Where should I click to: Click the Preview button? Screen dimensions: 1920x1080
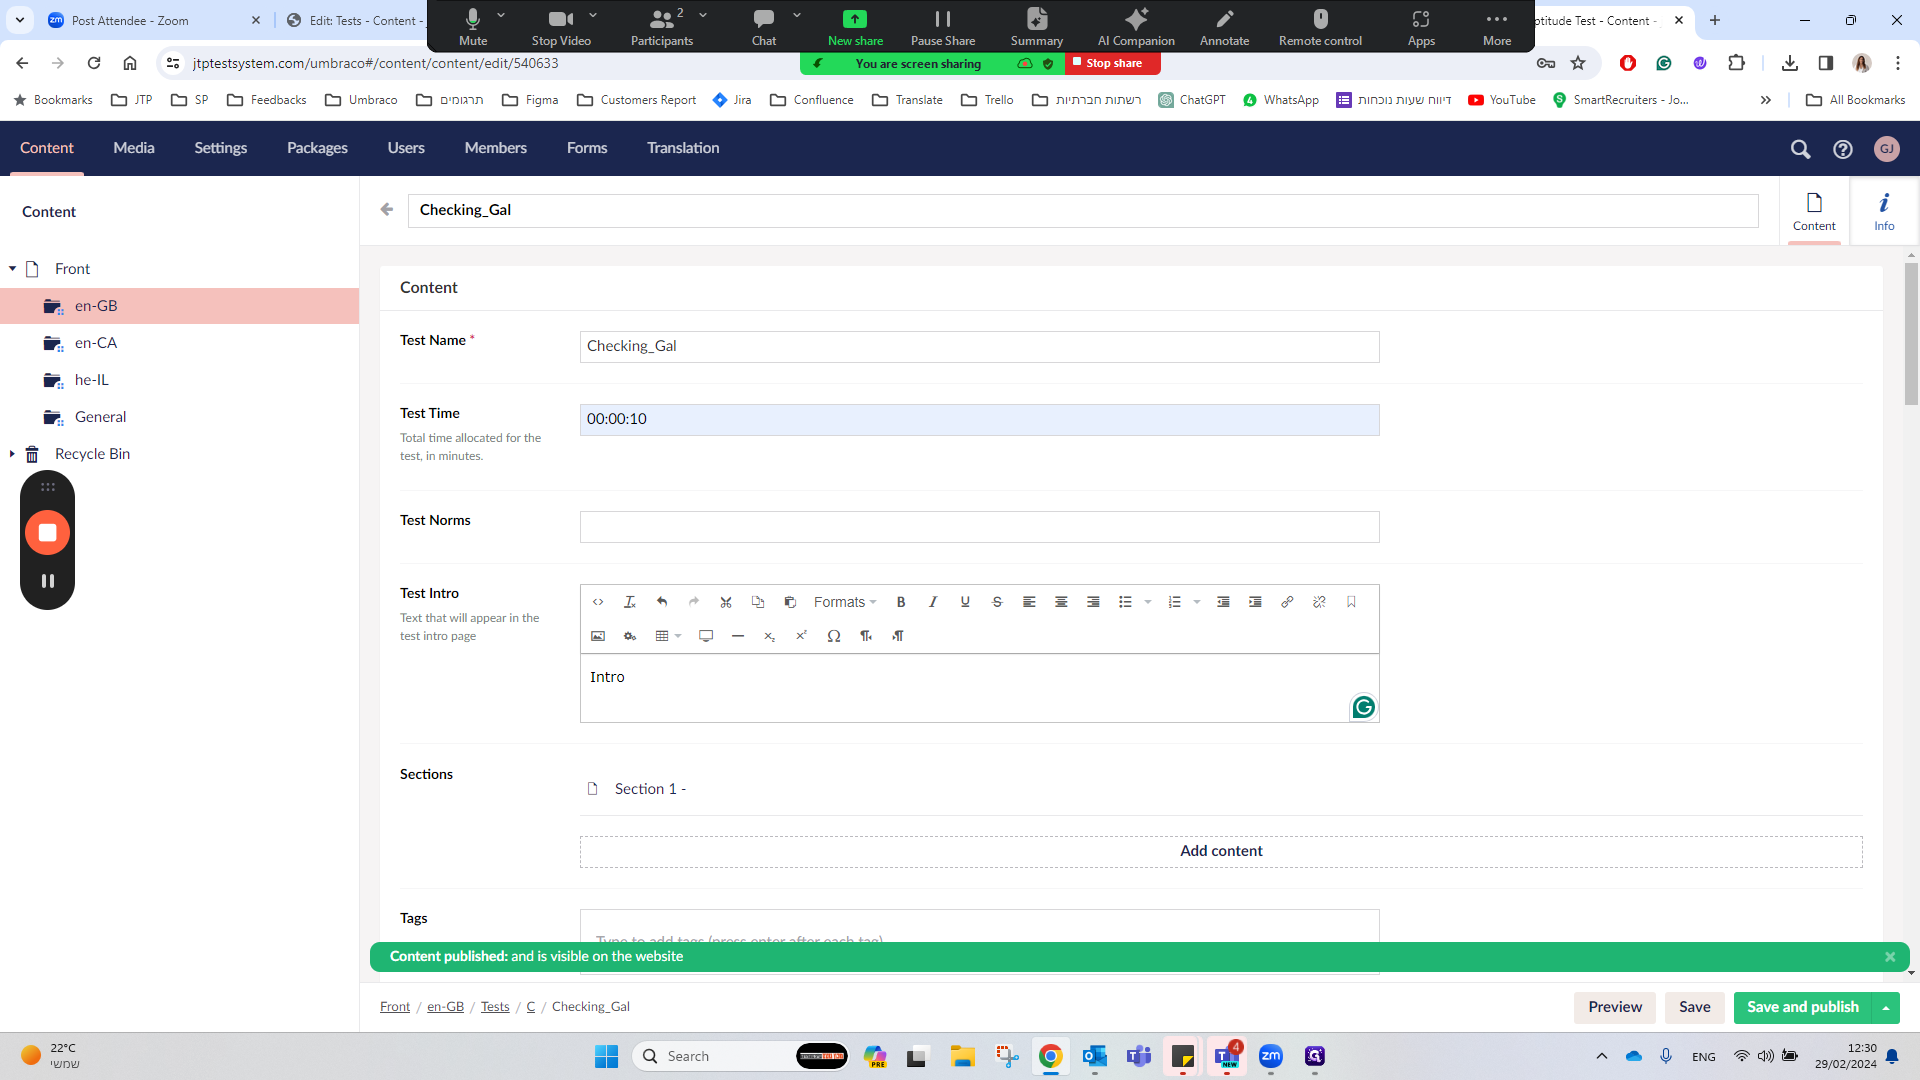(1615, 1008)
